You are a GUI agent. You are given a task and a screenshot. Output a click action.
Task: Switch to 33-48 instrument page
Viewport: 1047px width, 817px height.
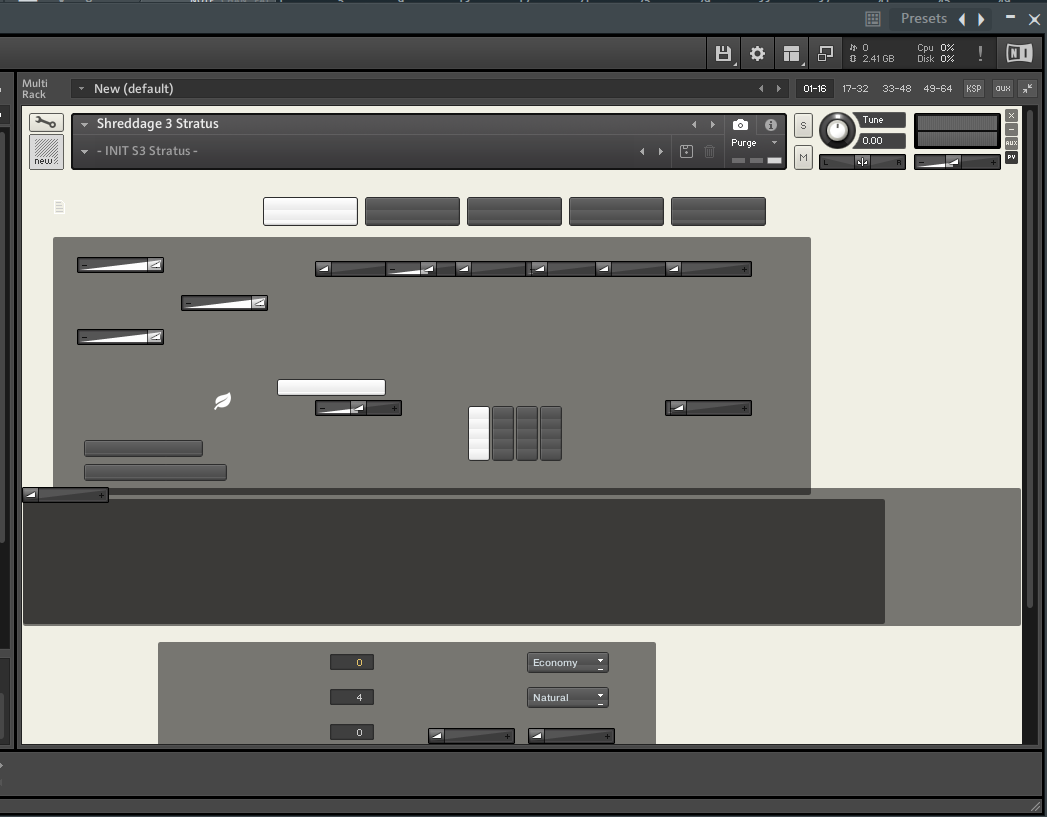(x=897, y=88)
